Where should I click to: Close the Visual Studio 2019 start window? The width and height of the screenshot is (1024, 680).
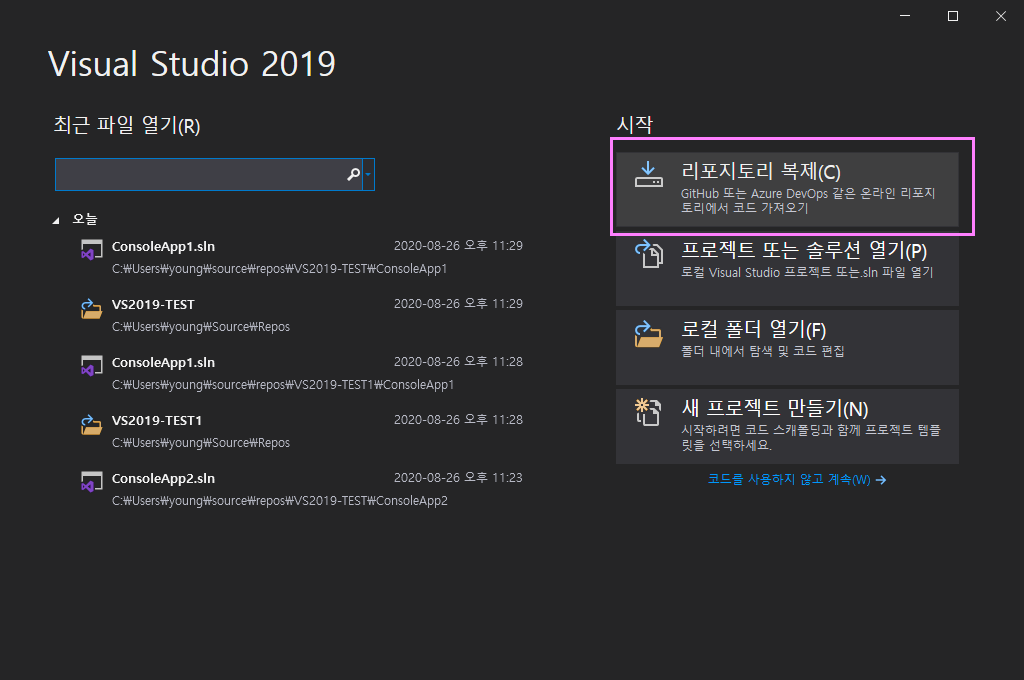[x=1000, y=16]
